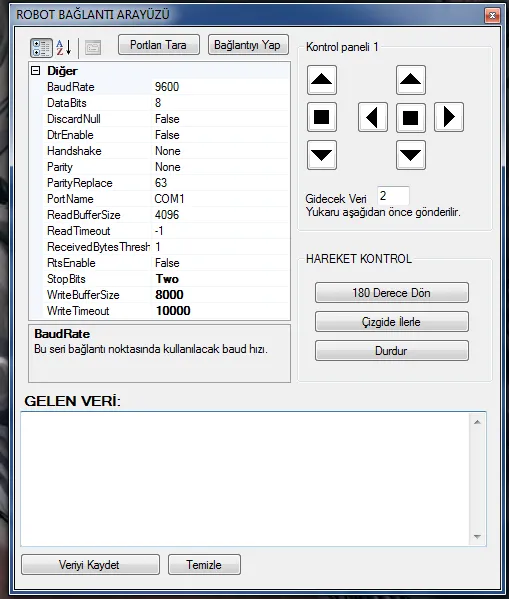This screenshot has height=599, width=509.
Task: Click the 8000 WriteBufferSize value
Action: pyautogui.click(x=169, y=295)
